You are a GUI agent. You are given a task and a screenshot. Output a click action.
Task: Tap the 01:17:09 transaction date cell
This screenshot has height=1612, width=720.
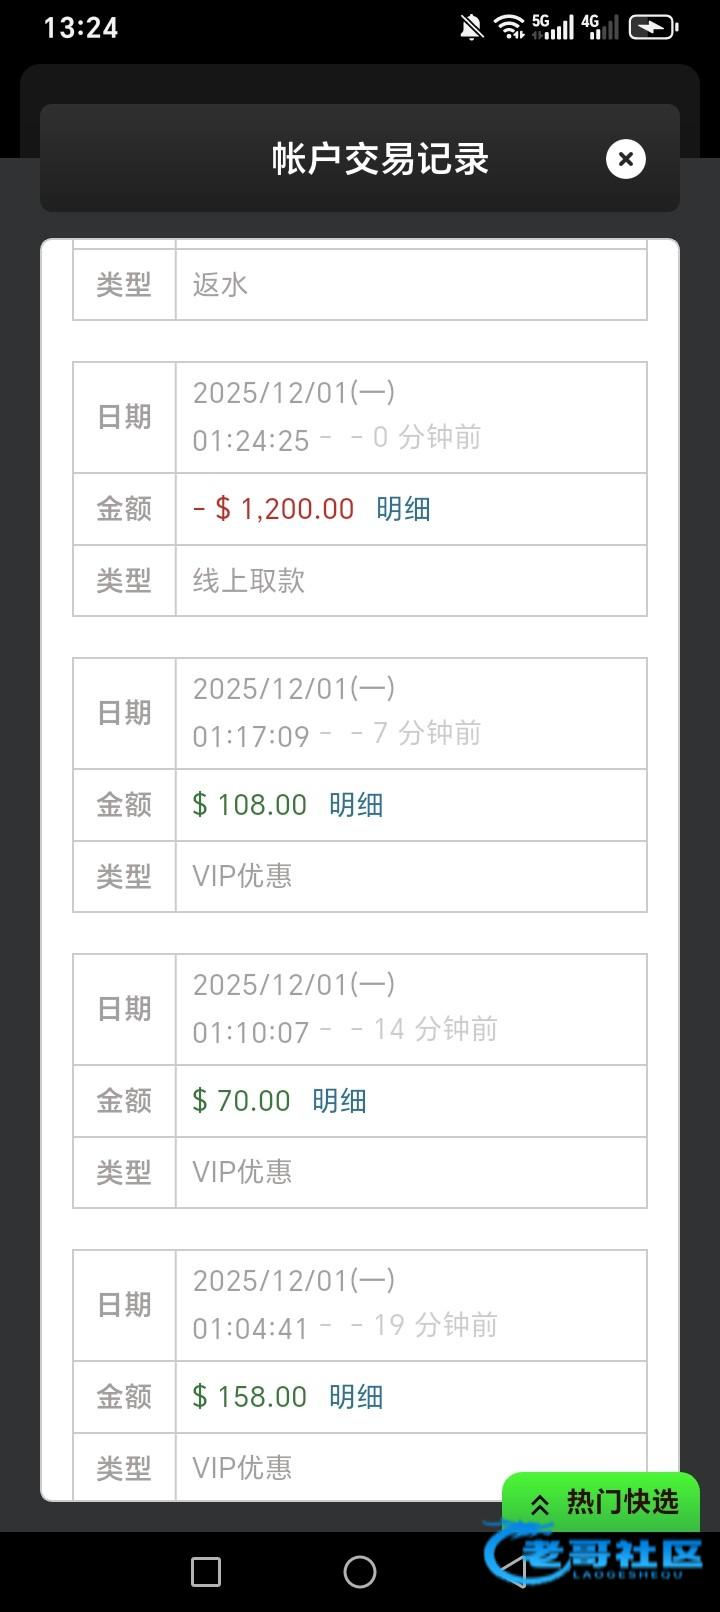coord(410,713)
